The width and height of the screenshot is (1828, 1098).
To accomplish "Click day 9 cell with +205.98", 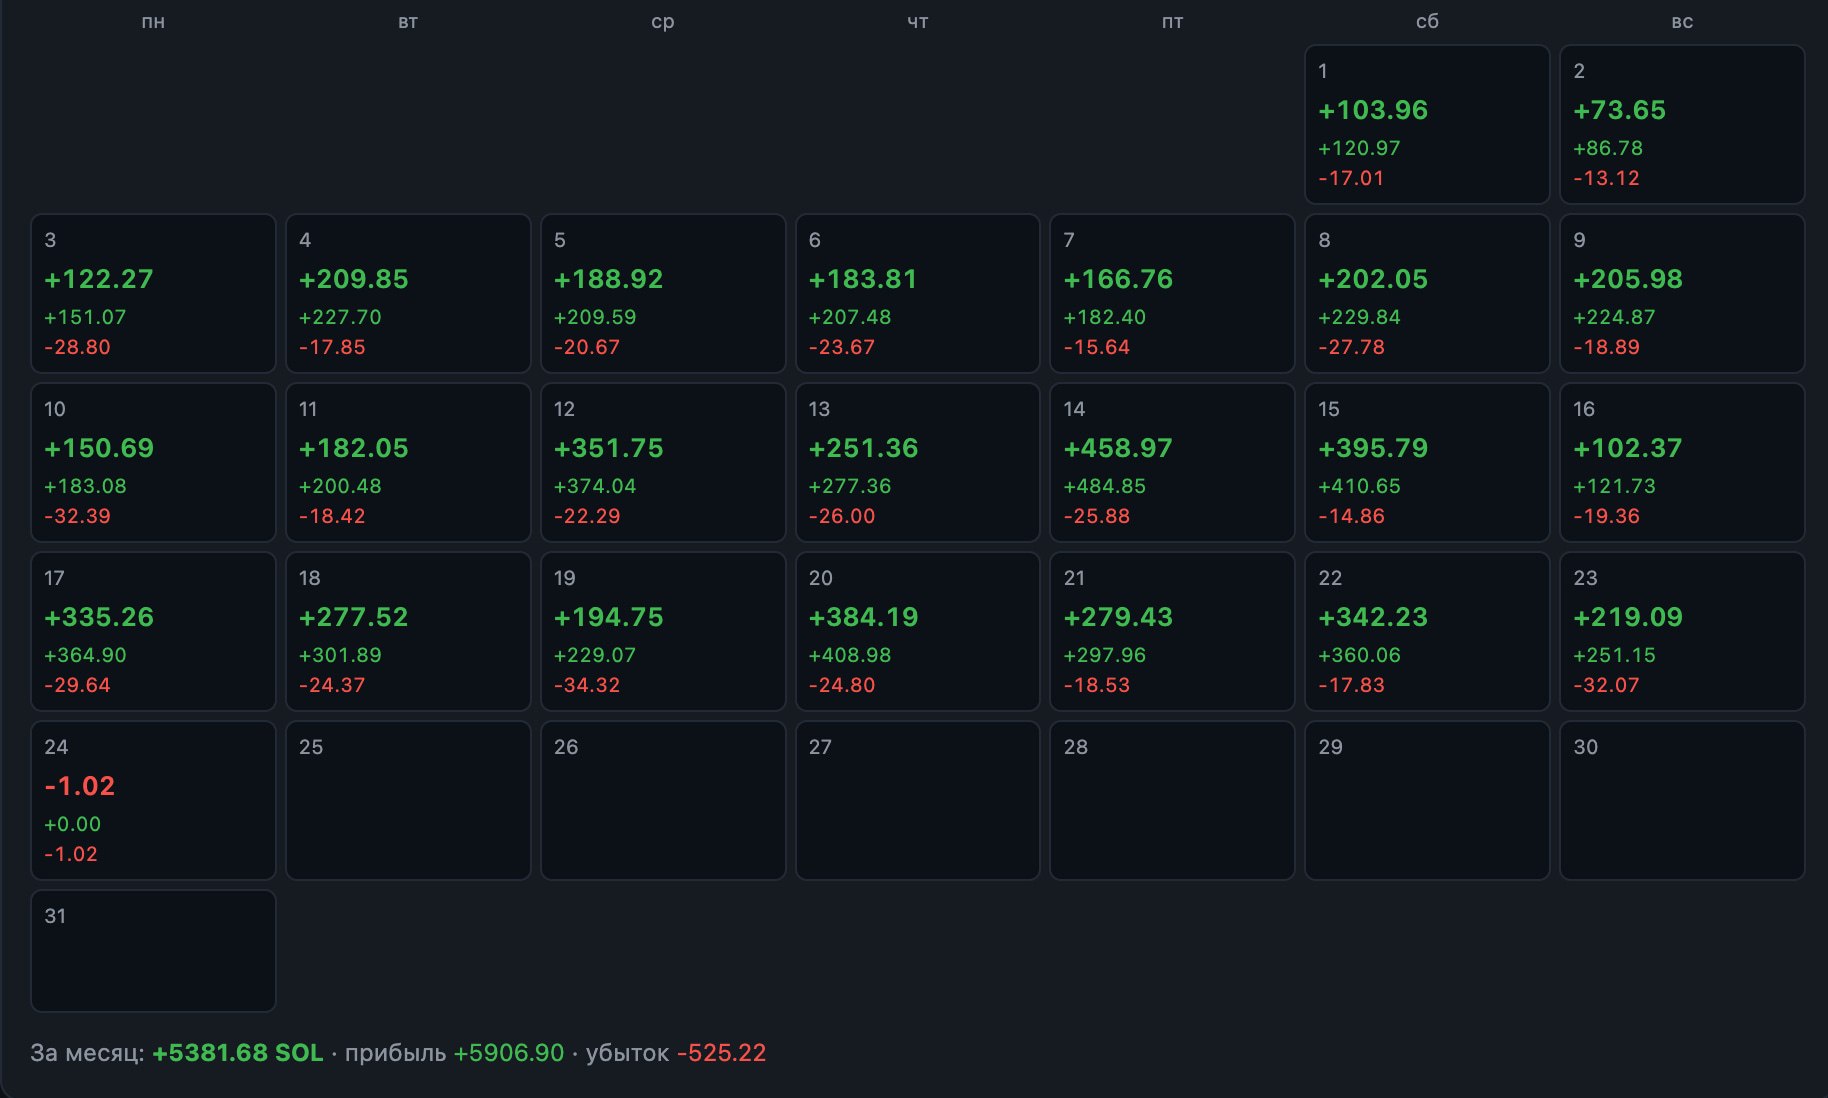I will coord(1682,293).
